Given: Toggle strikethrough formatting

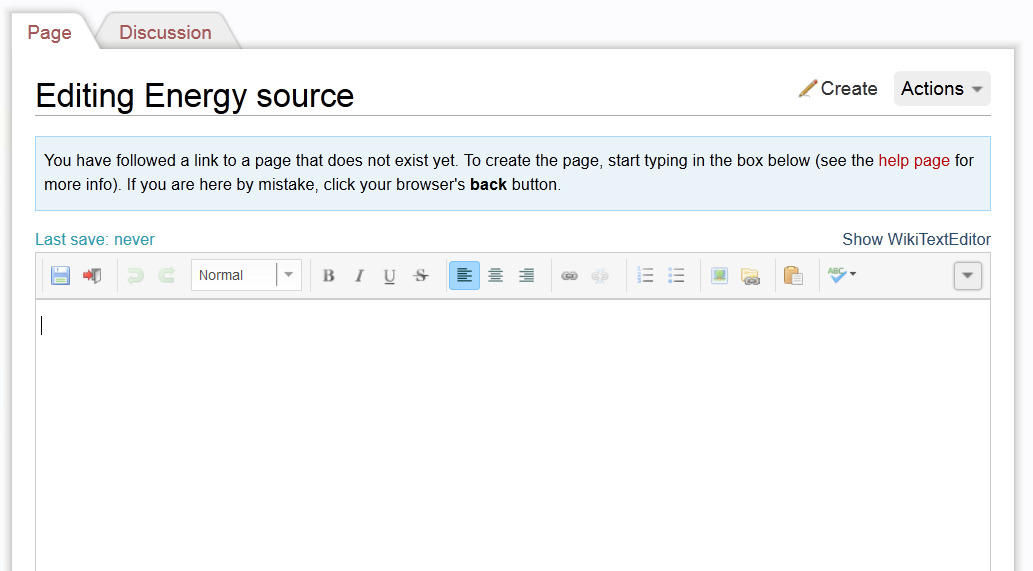Looking at the screenshot, I should [x=421, y=276].
